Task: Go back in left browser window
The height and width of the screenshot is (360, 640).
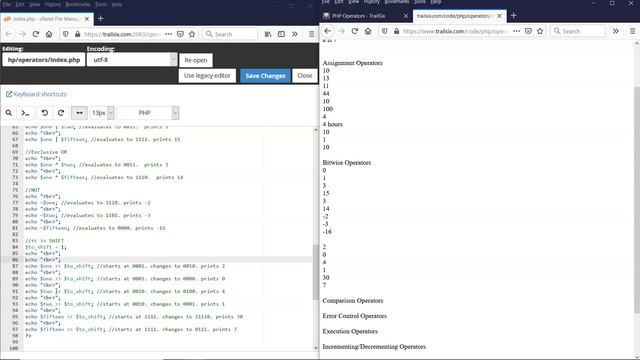Action: [9, 34]
